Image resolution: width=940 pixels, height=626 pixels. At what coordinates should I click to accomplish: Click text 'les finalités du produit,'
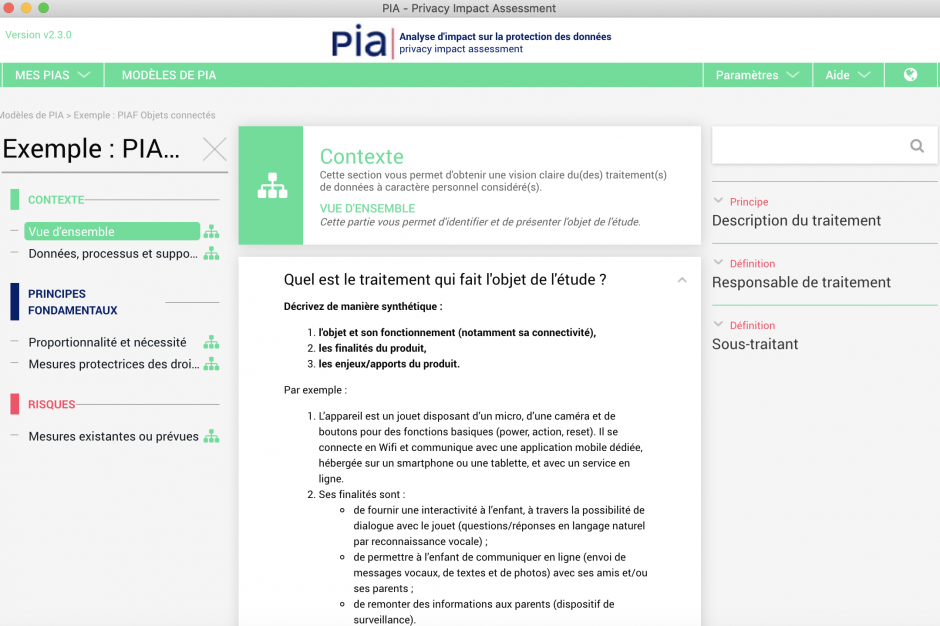372,348
